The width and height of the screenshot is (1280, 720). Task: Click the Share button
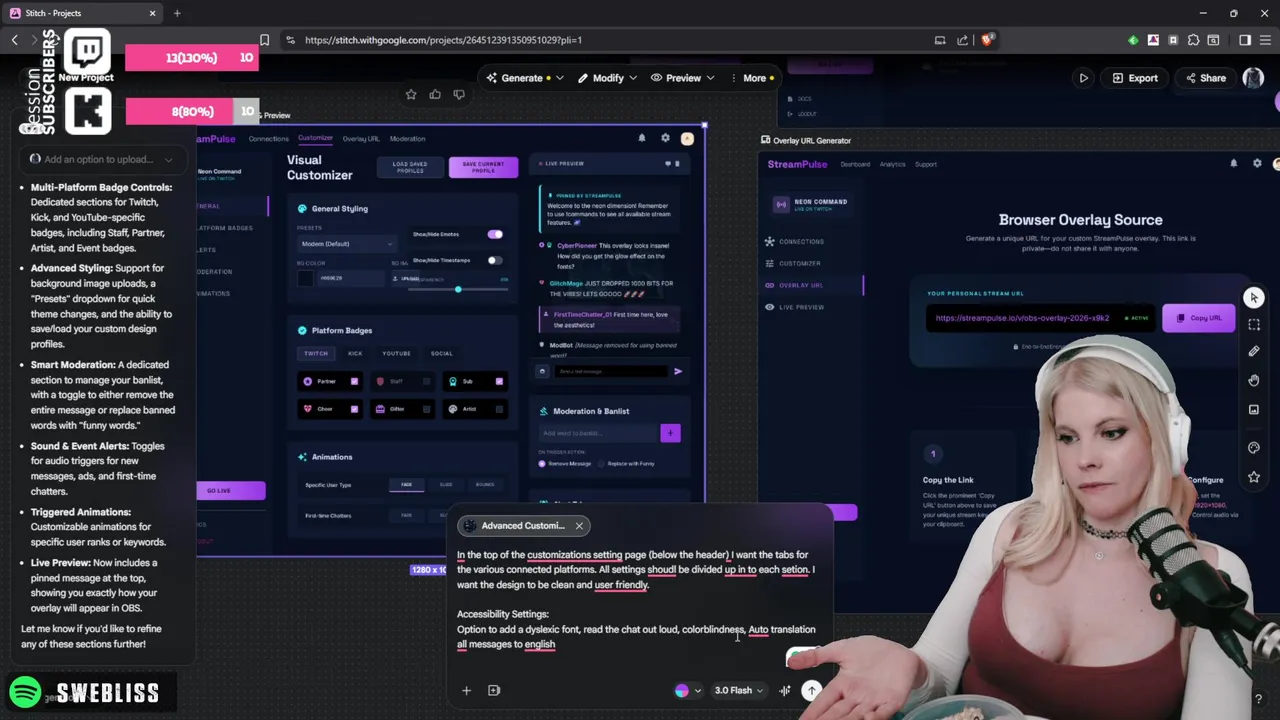(x=1205, y=78)
